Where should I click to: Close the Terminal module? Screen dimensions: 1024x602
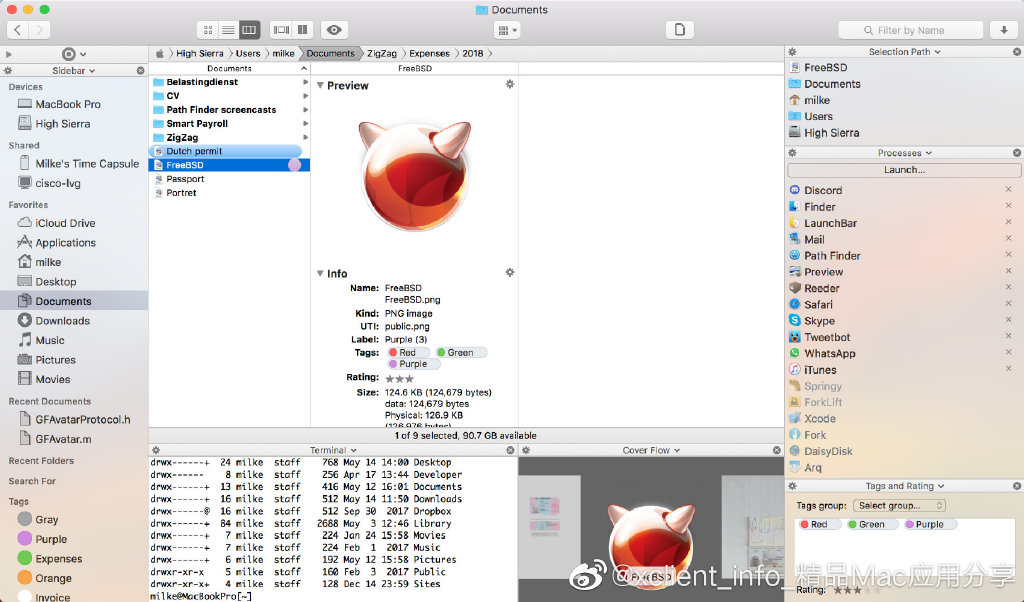(x=511, y=450)
